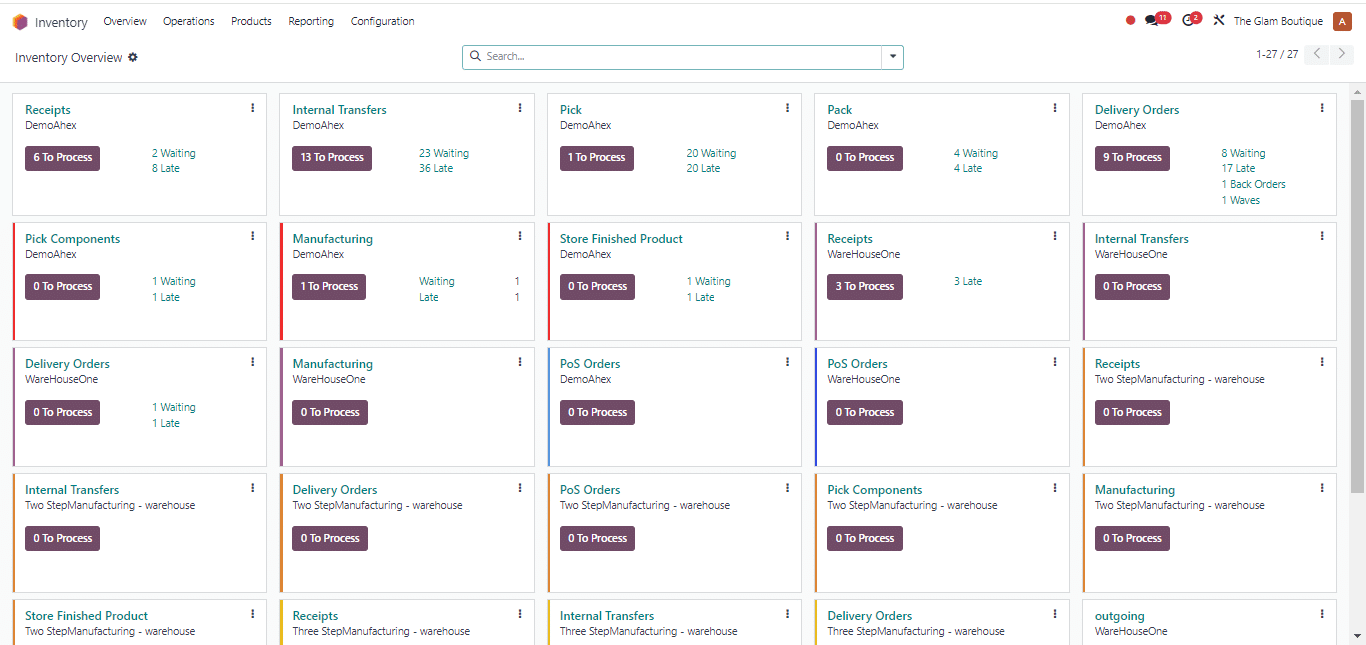
Task: Click the Inventory Overview gear icon
Action: pyautogui.click(x=133, y=58)
